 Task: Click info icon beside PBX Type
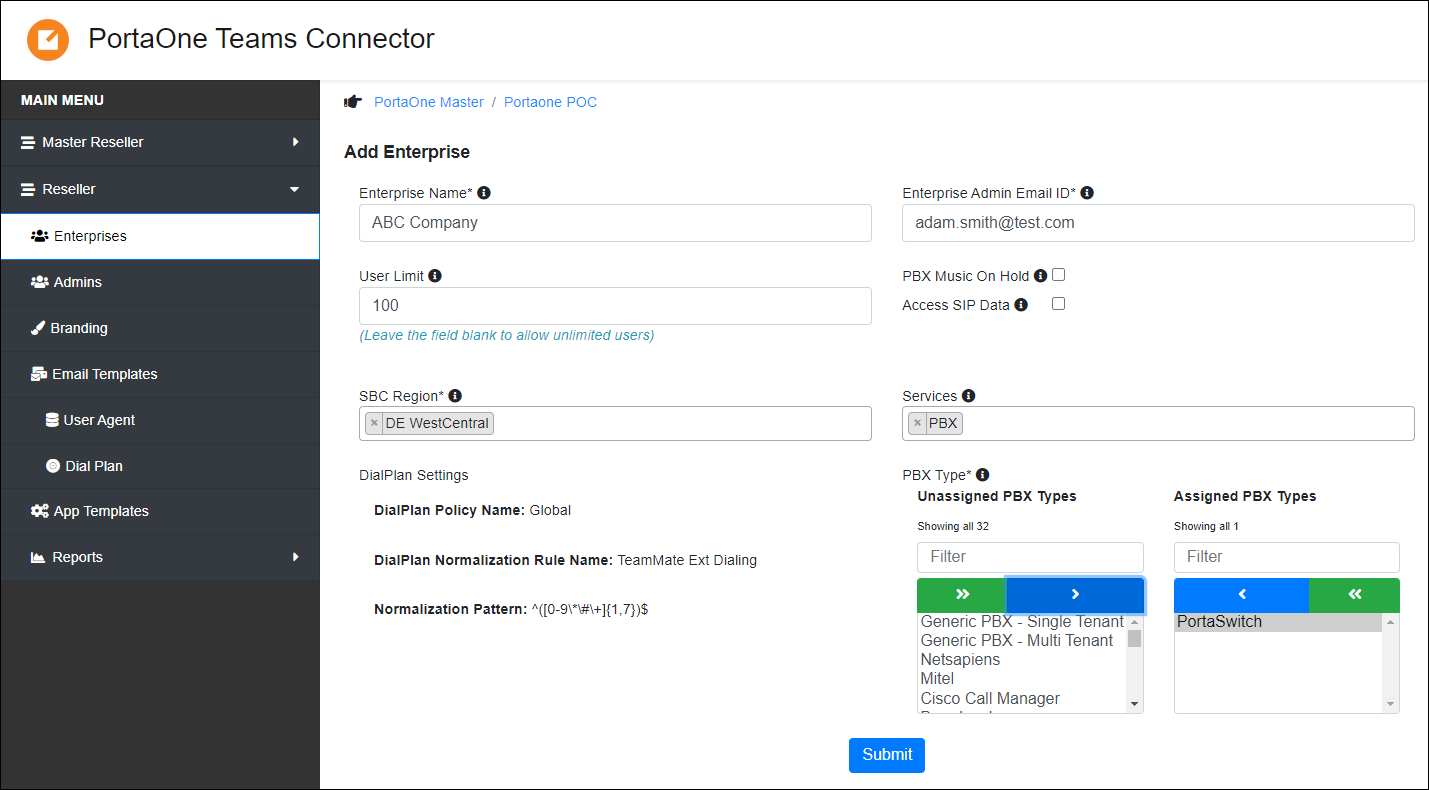click(x=982, y=475)
